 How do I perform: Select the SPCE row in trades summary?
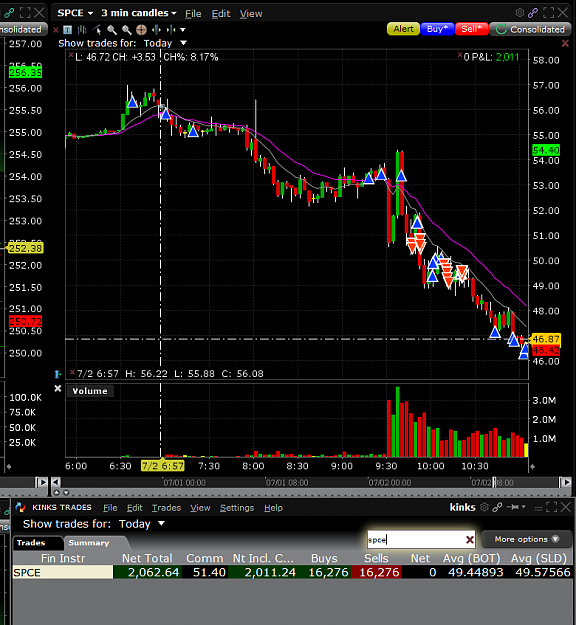[293, 572]
